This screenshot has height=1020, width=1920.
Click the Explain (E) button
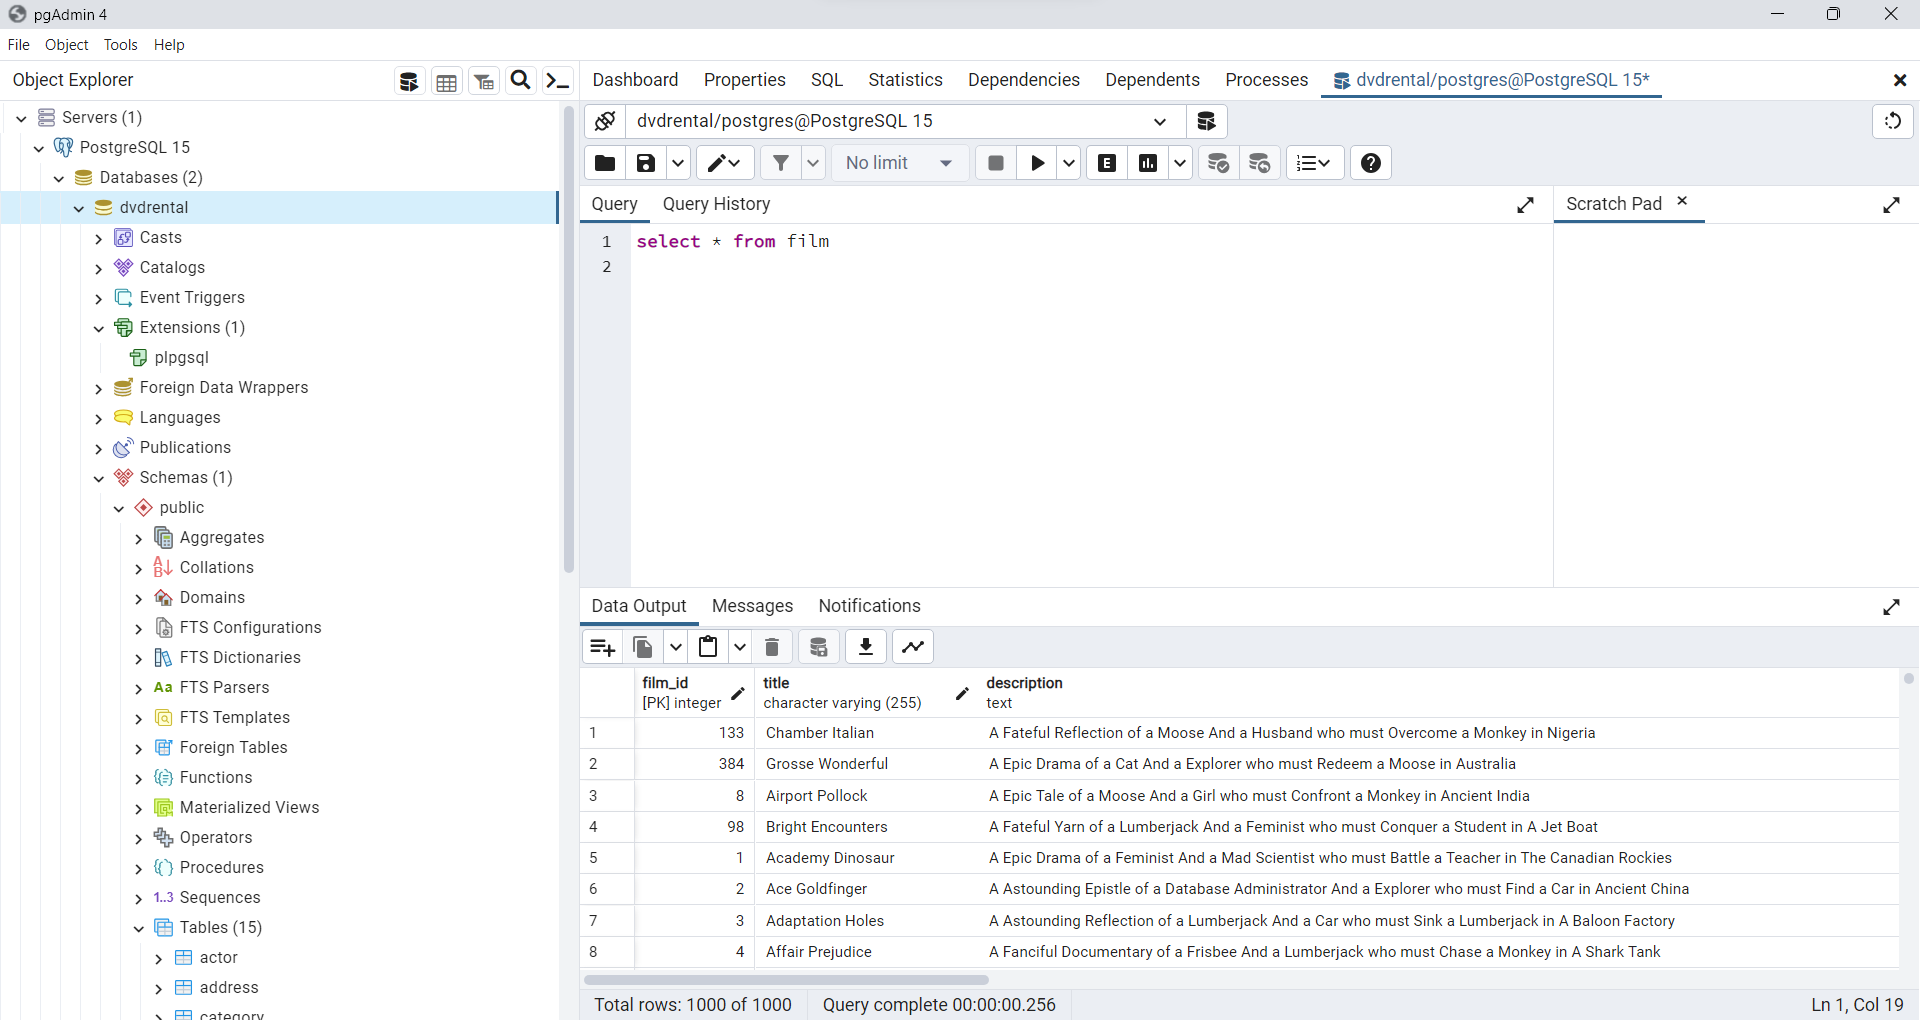tap(1107, 163)
